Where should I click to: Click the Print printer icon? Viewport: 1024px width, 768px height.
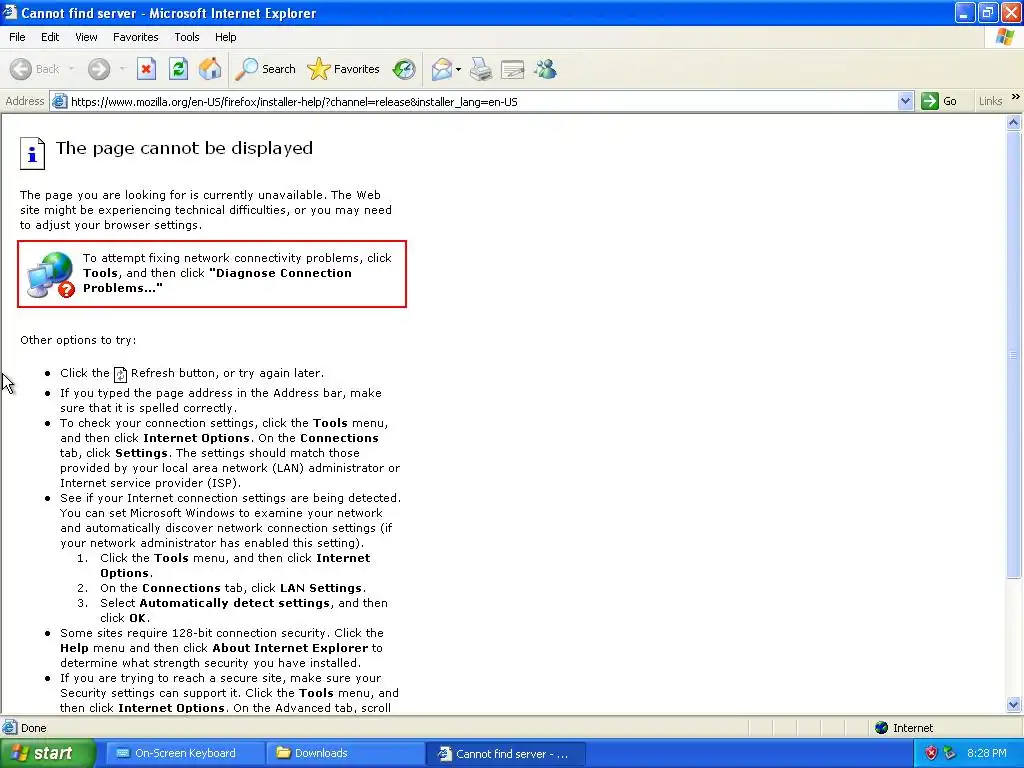481,69
